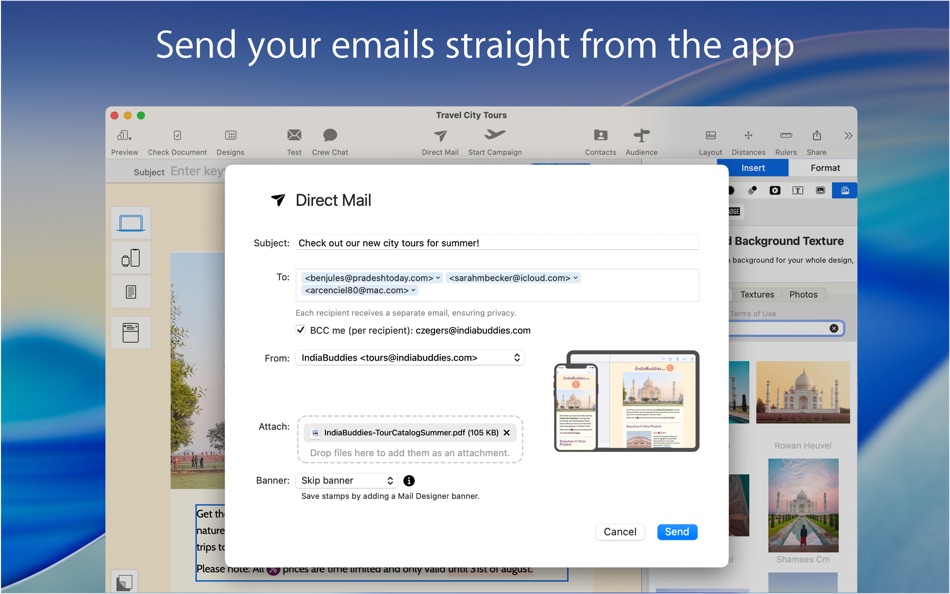This screenshot has height=594, width=950.
Task: Click the Share toolbar icon
Action: coord(817,135)
